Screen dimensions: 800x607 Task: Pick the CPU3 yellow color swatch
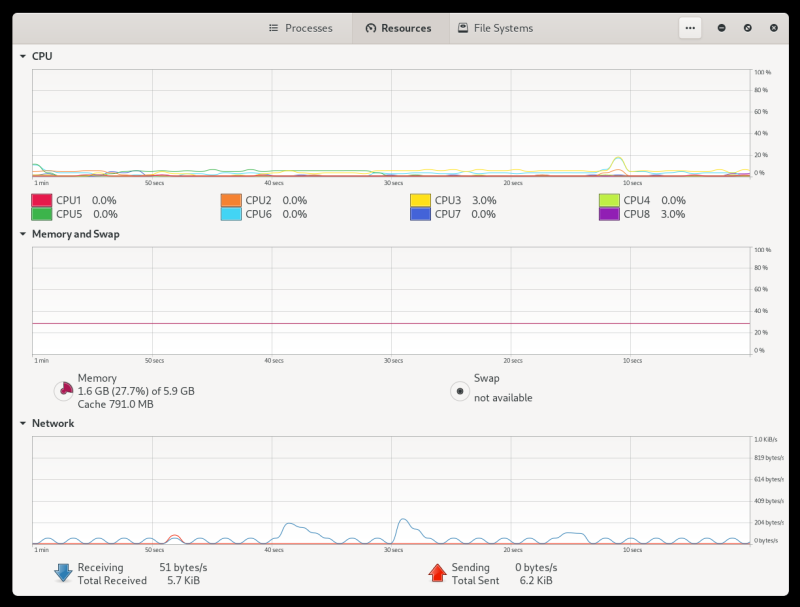pos(421,200)
